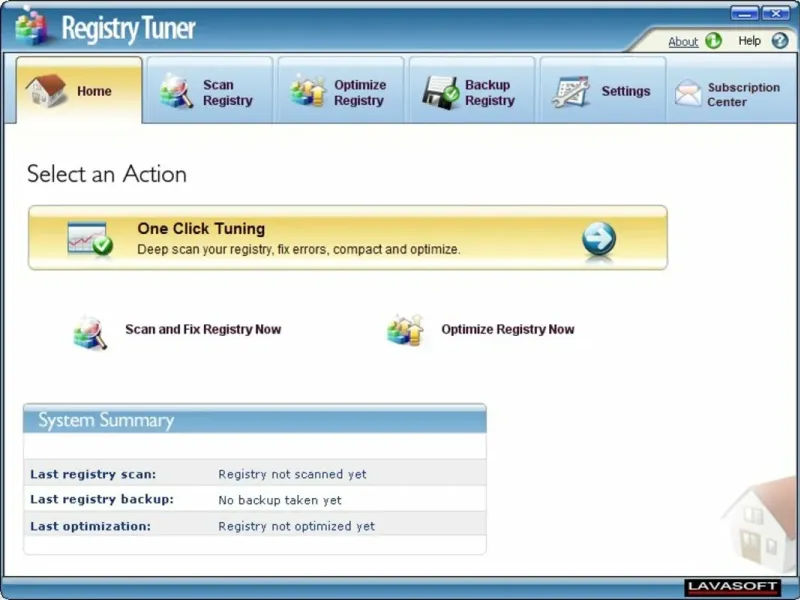Image resolution: width=800 pixels, height=600 pixels.
Task: Click the Subscription Center envelope icon
Action: click(688, 93)
